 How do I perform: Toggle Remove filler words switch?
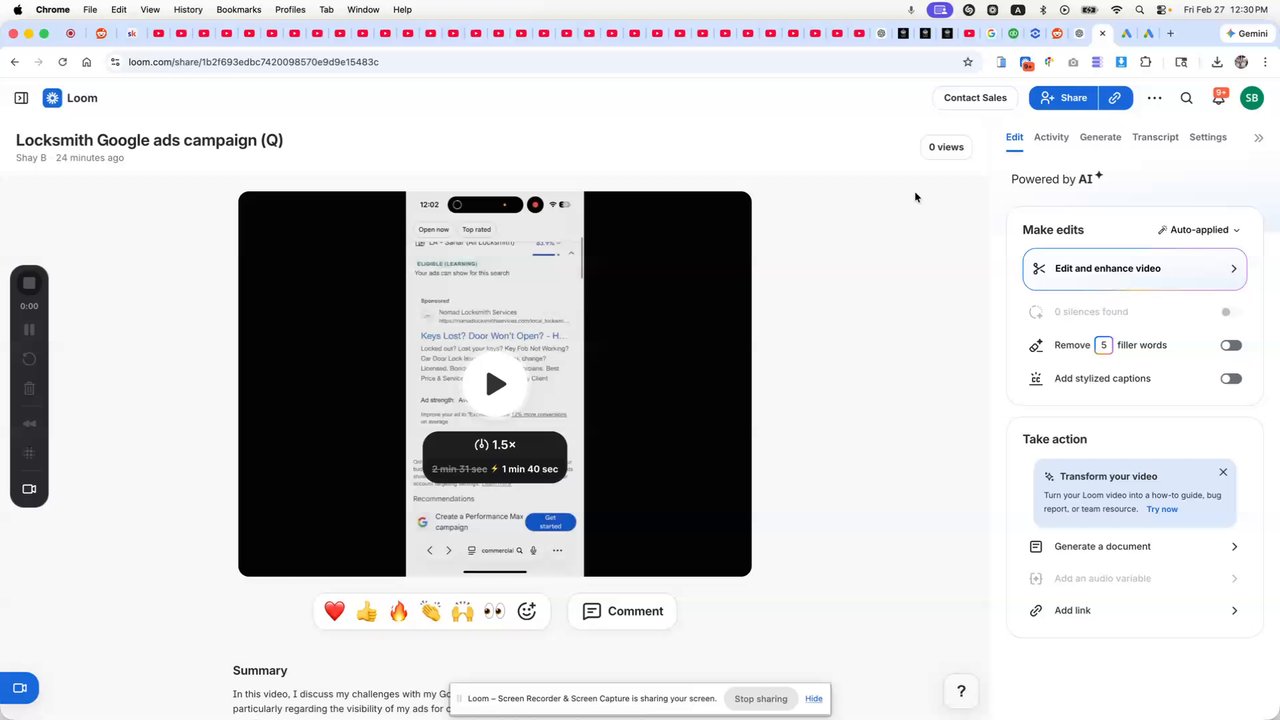(1231, 345)
